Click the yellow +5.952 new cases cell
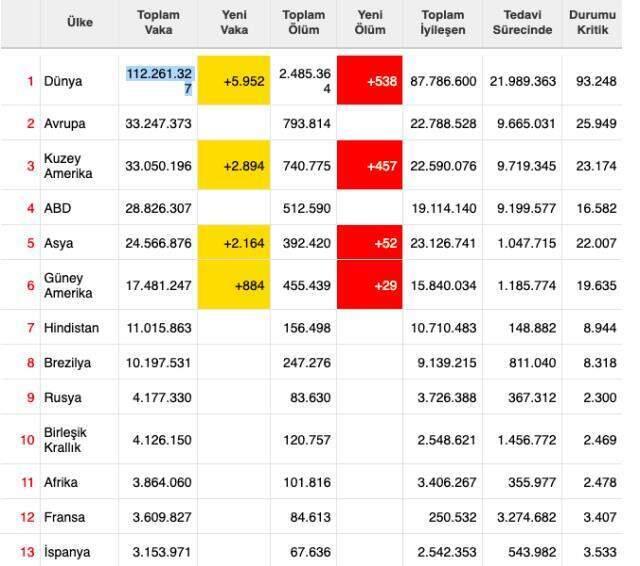This screenshot has width=640, height=566. 234,80
